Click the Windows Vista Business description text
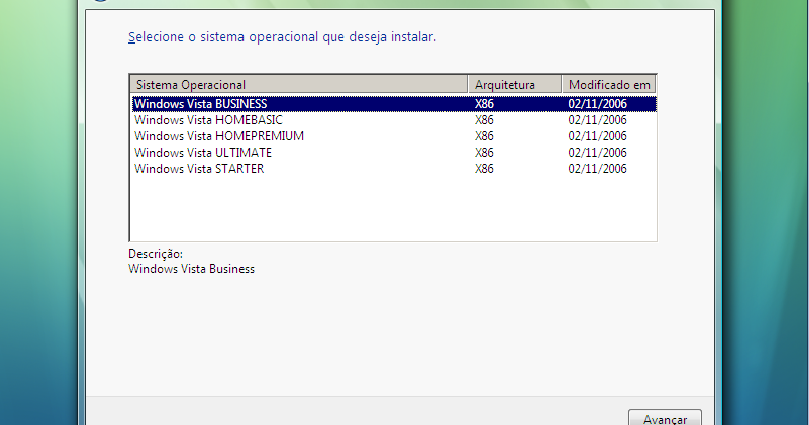Image resolution: width=809 pixels, height=425 pixels. [x=191, y=269]
